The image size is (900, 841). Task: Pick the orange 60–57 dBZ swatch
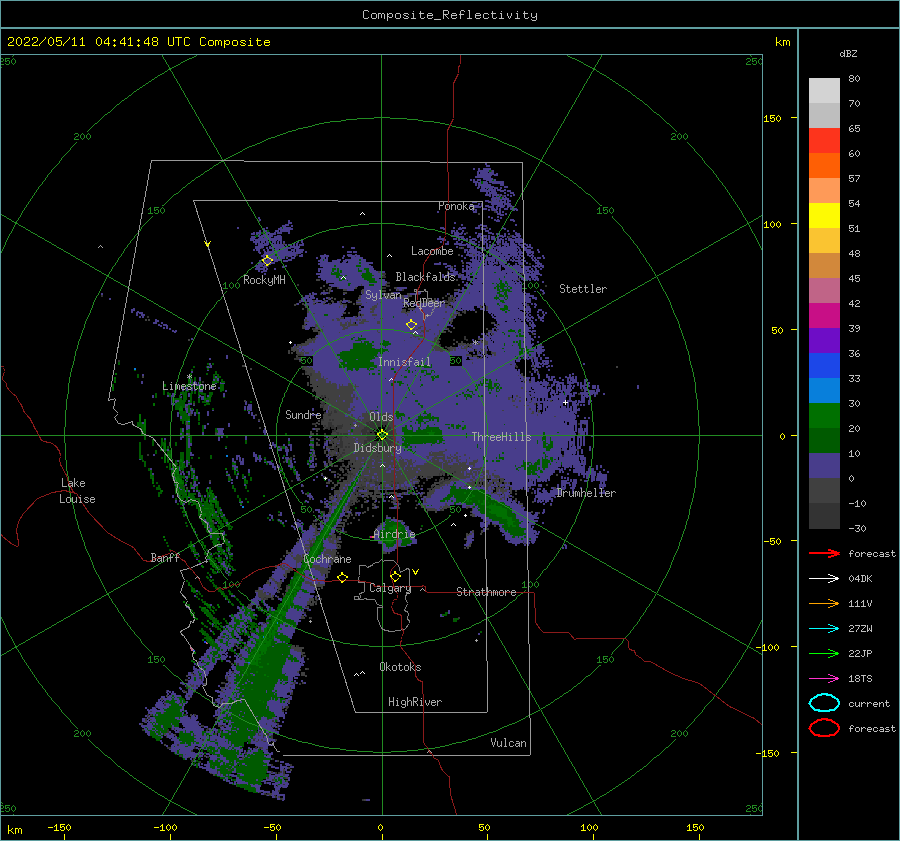824,165
